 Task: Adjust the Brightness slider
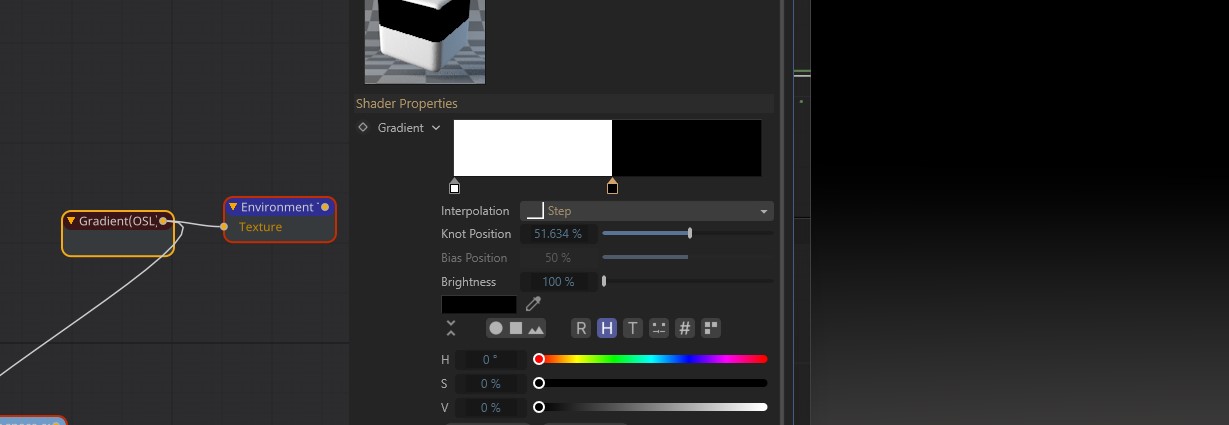[x=687, y=282]
